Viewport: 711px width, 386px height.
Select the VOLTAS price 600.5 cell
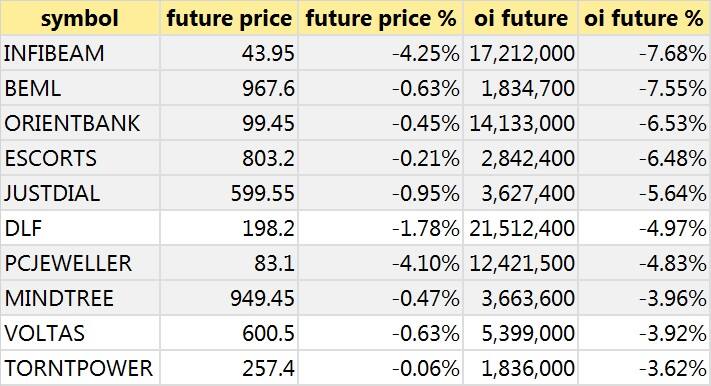tap(229, 333)
